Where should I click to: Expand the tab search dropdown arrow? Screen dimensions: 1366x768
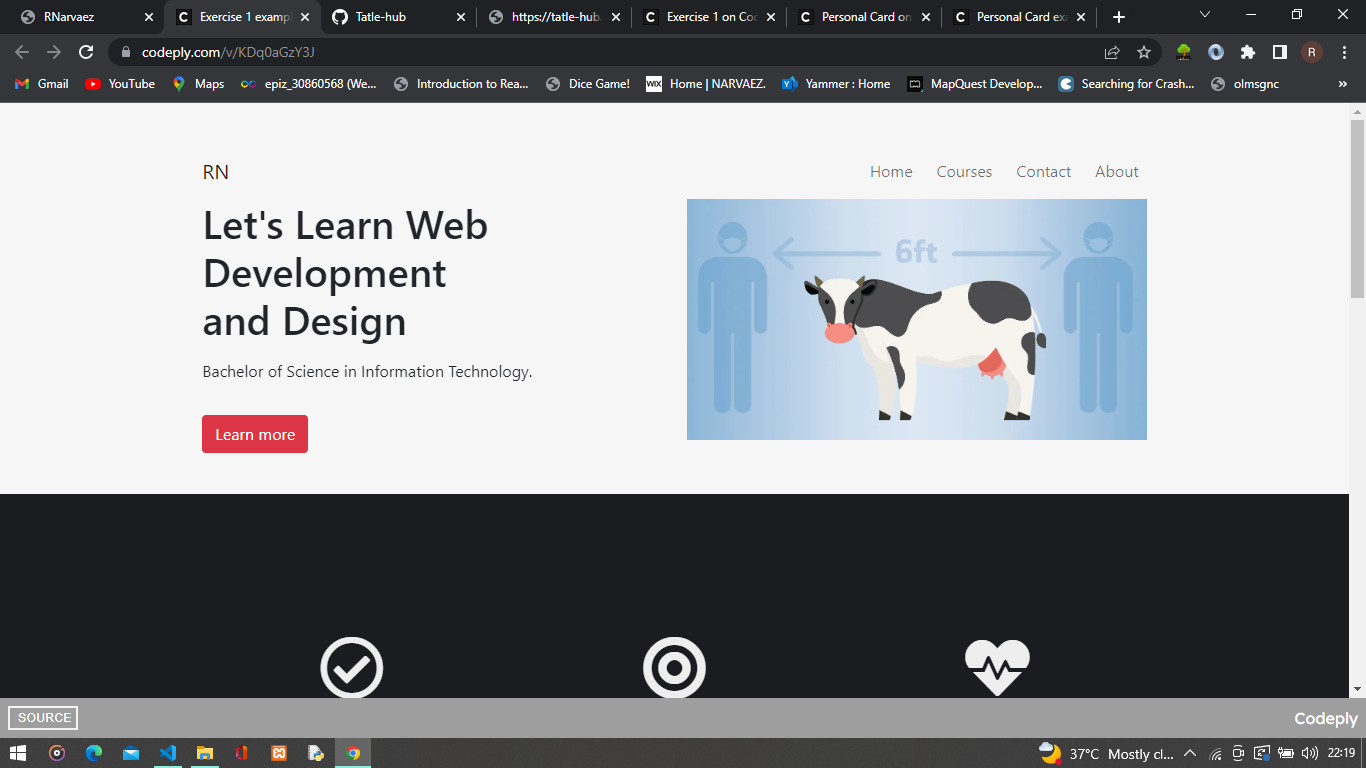[1205, 16]
